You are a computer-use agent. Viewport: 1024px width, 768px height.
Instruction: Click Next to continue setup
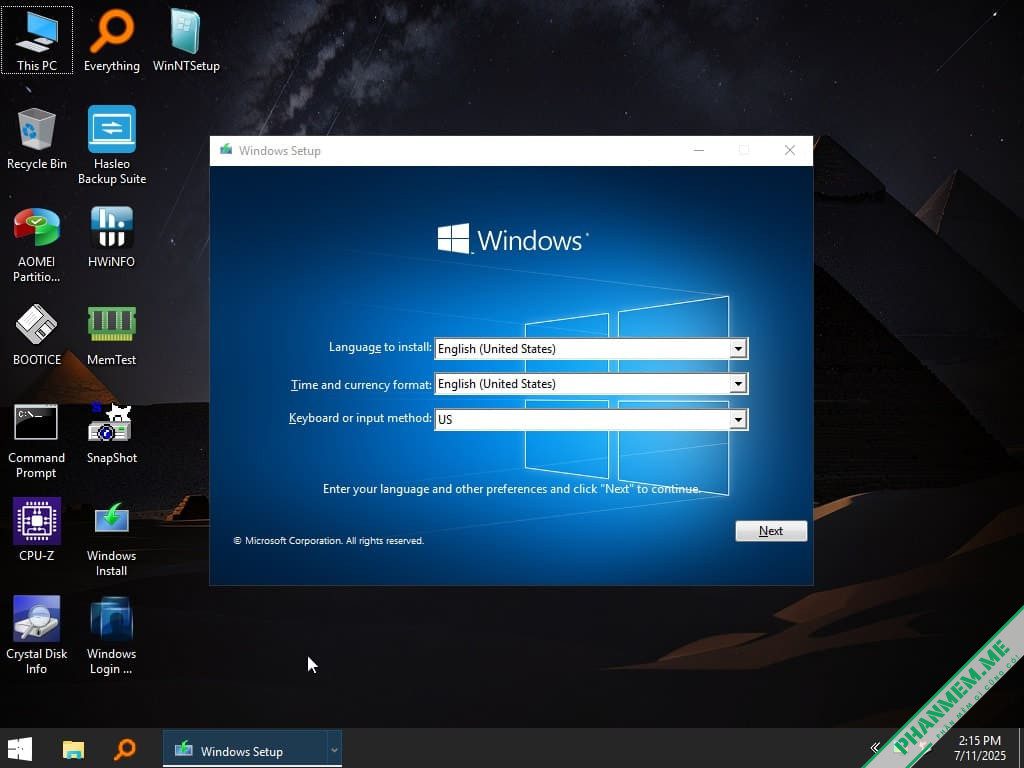(x=771, y=531)
